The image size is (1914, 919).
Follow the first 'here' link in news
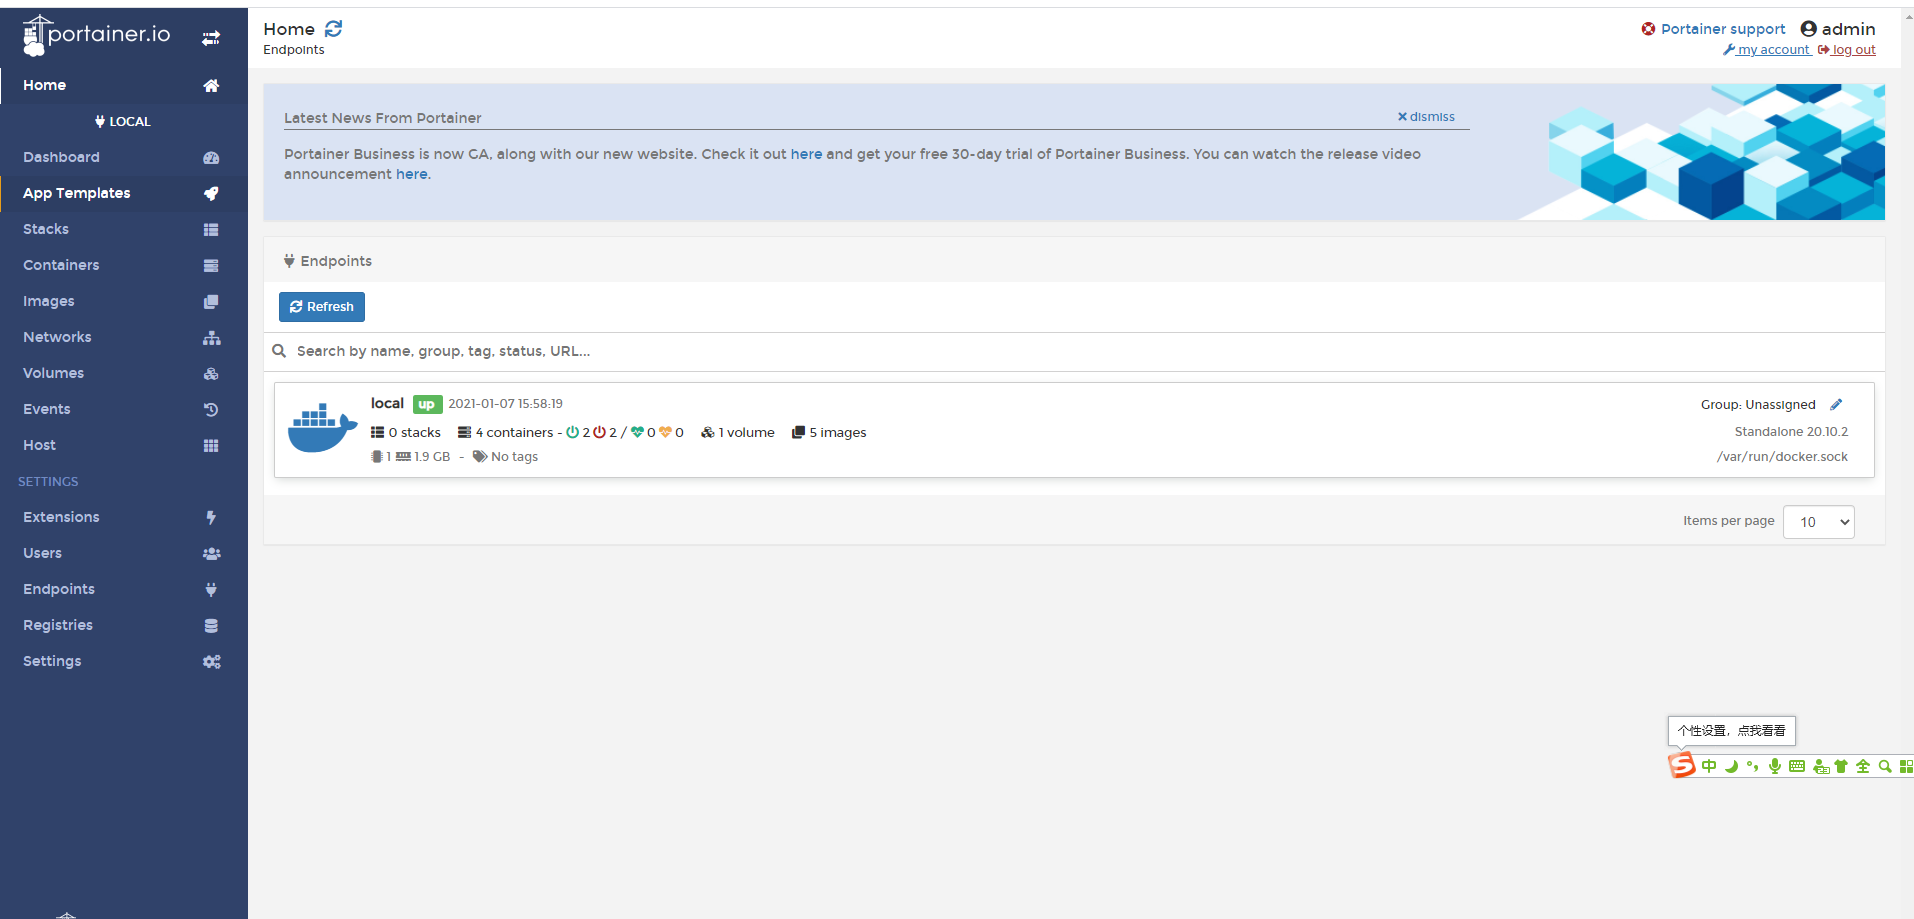(806, 154)
